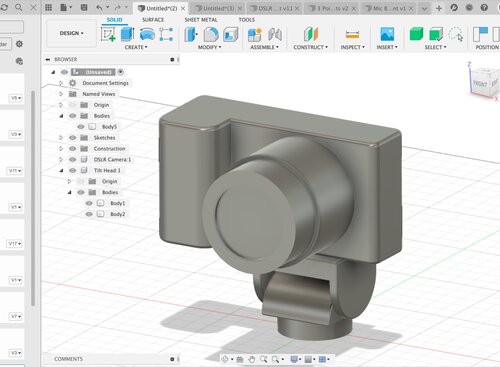Switch to the SURFACE tab
This screenshot has width=500, height=367.
click(x=153, y=20)
